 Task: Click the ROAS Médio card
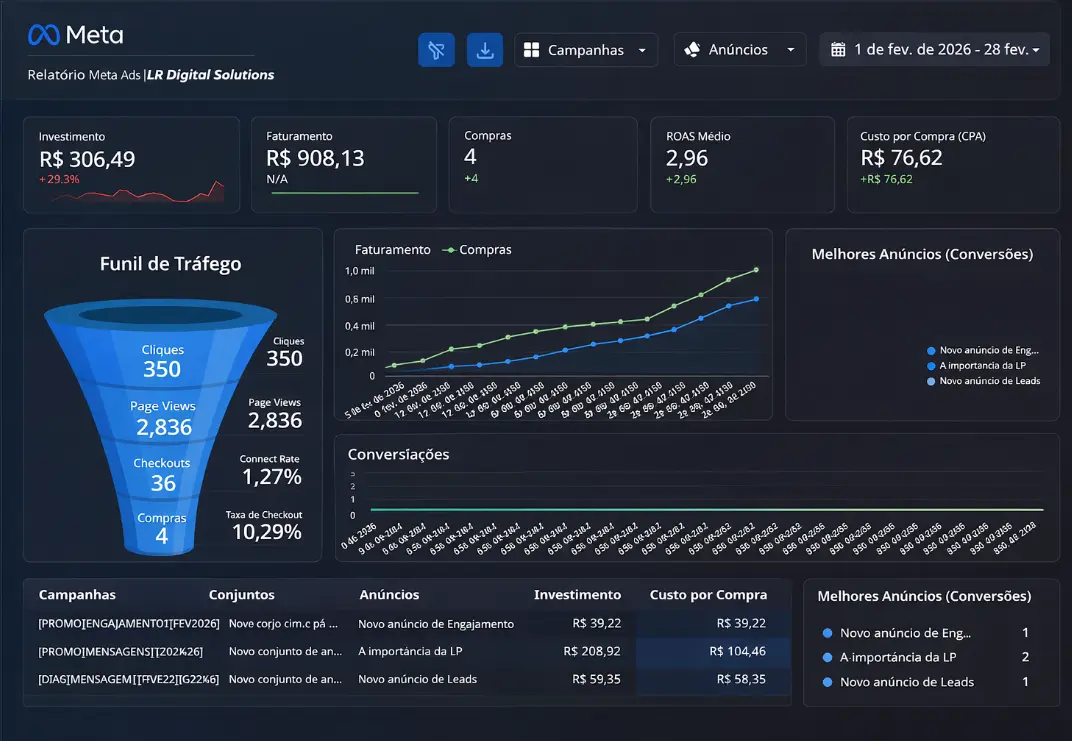[x=742, y=165]
